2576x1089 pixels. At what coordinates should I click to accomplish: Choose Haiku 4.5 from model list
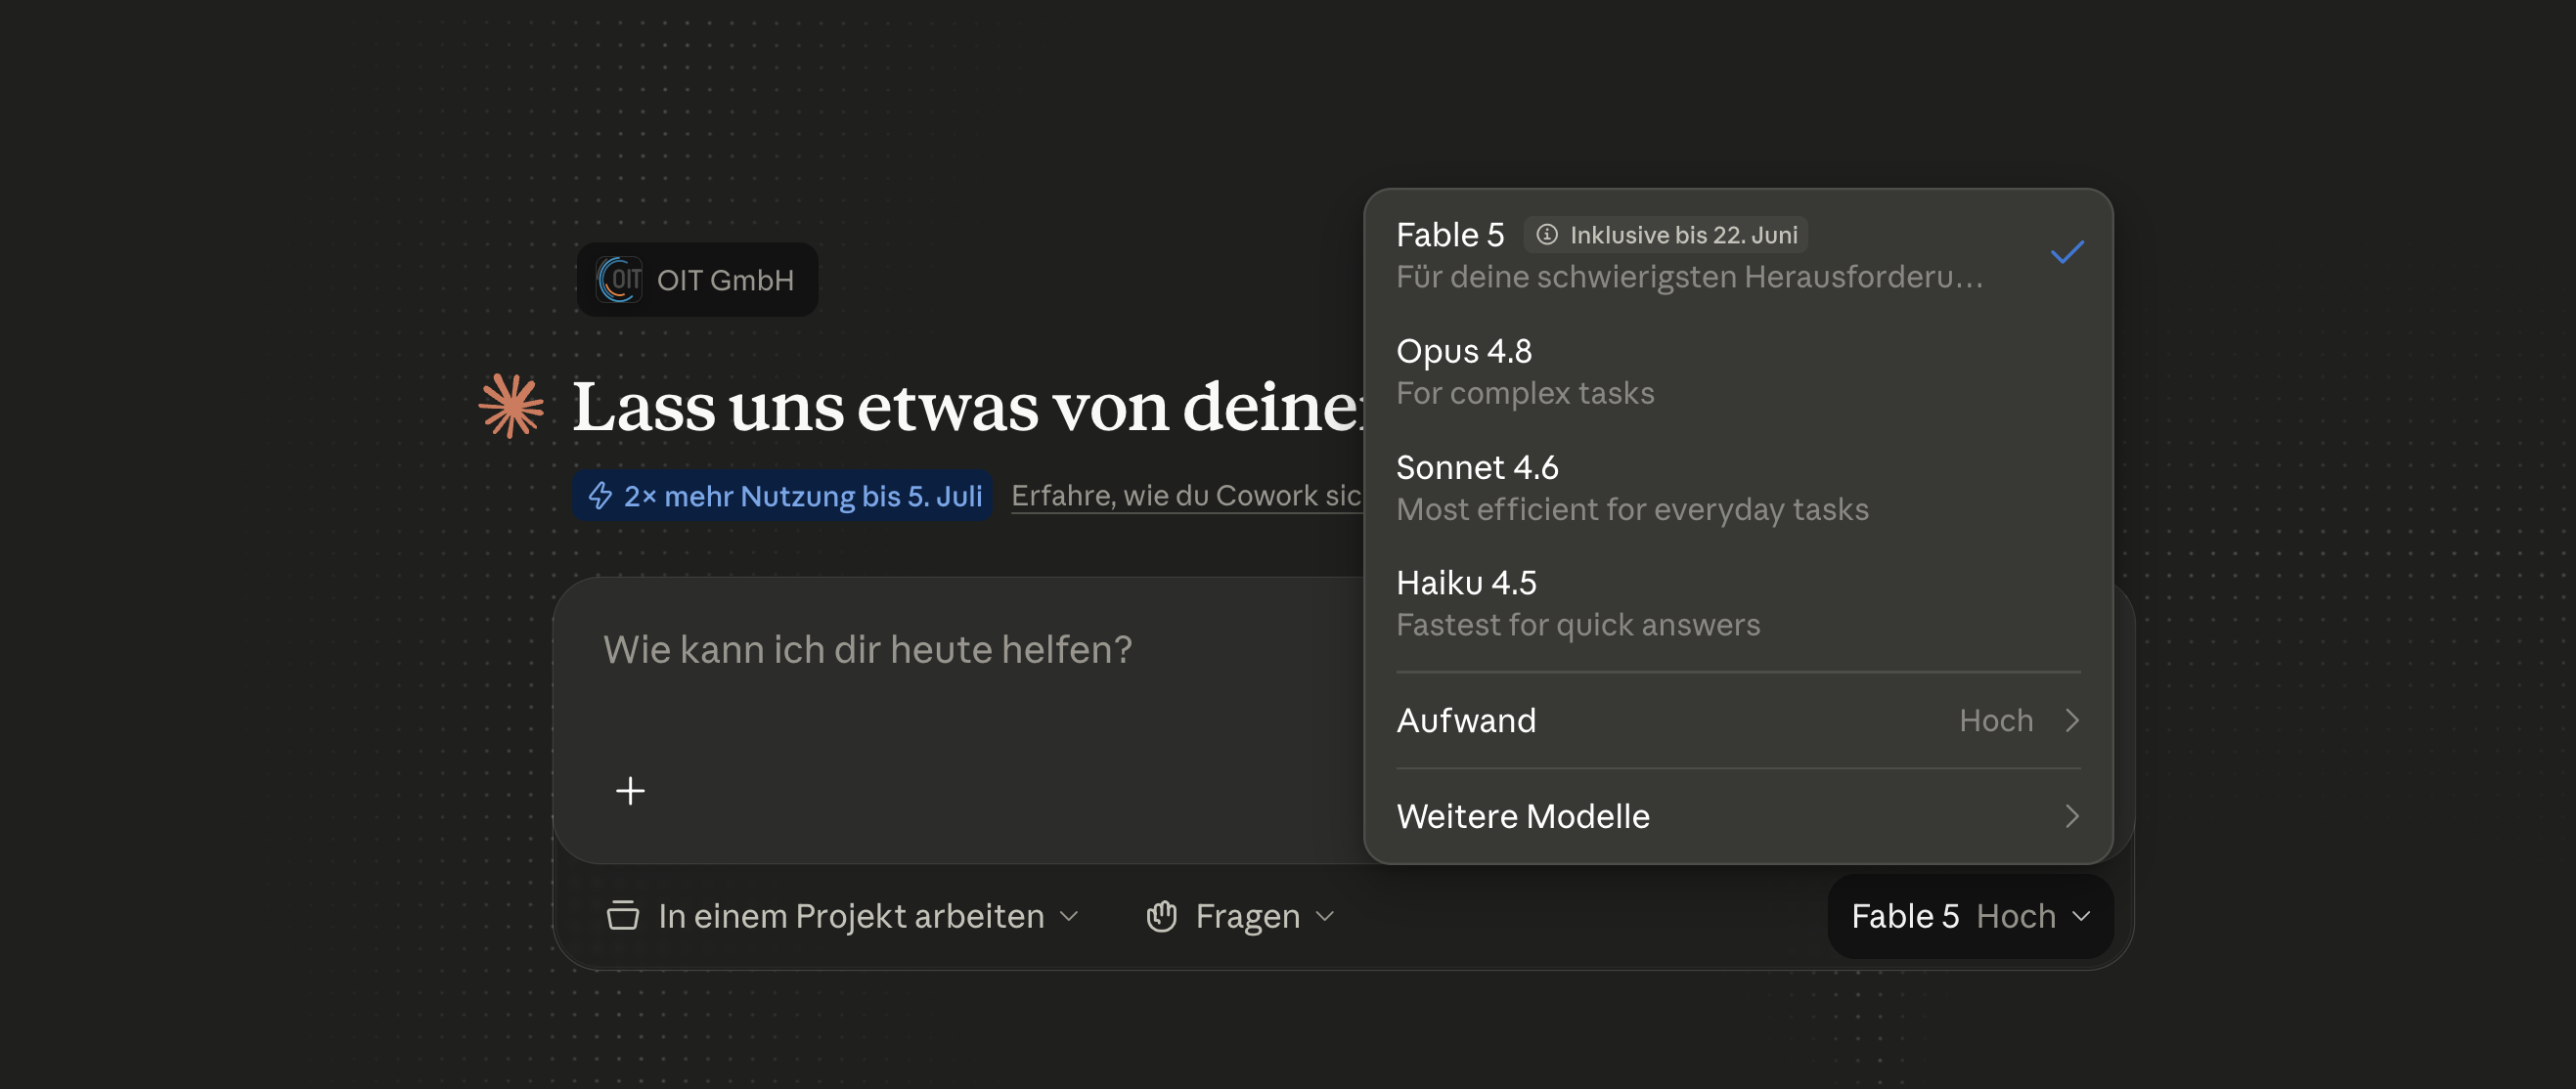click(x=1738, y=603)
